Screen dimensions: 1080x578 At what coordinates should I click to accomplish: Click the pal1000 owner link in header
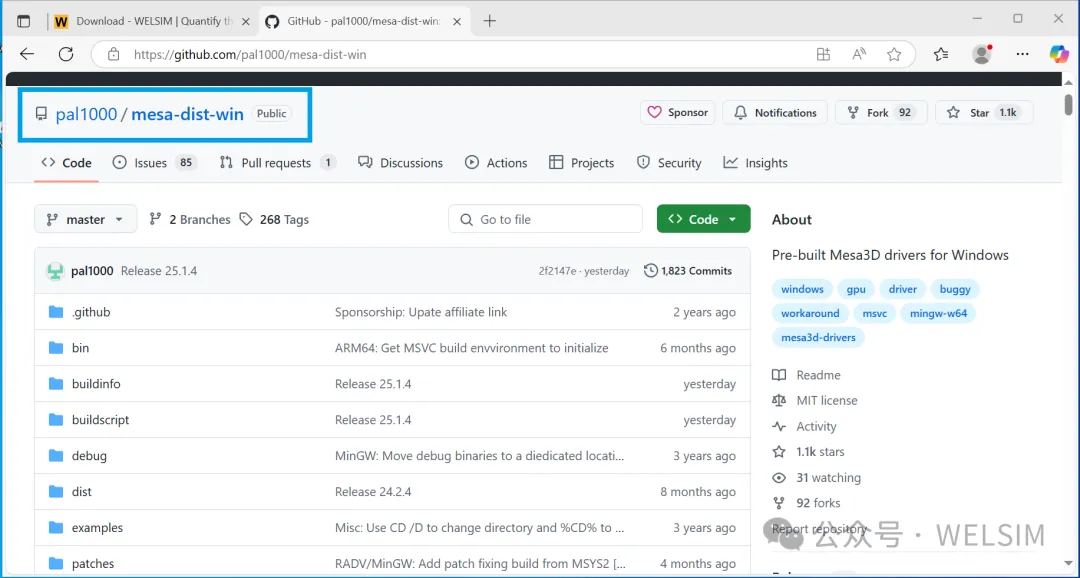coord(86,114)
